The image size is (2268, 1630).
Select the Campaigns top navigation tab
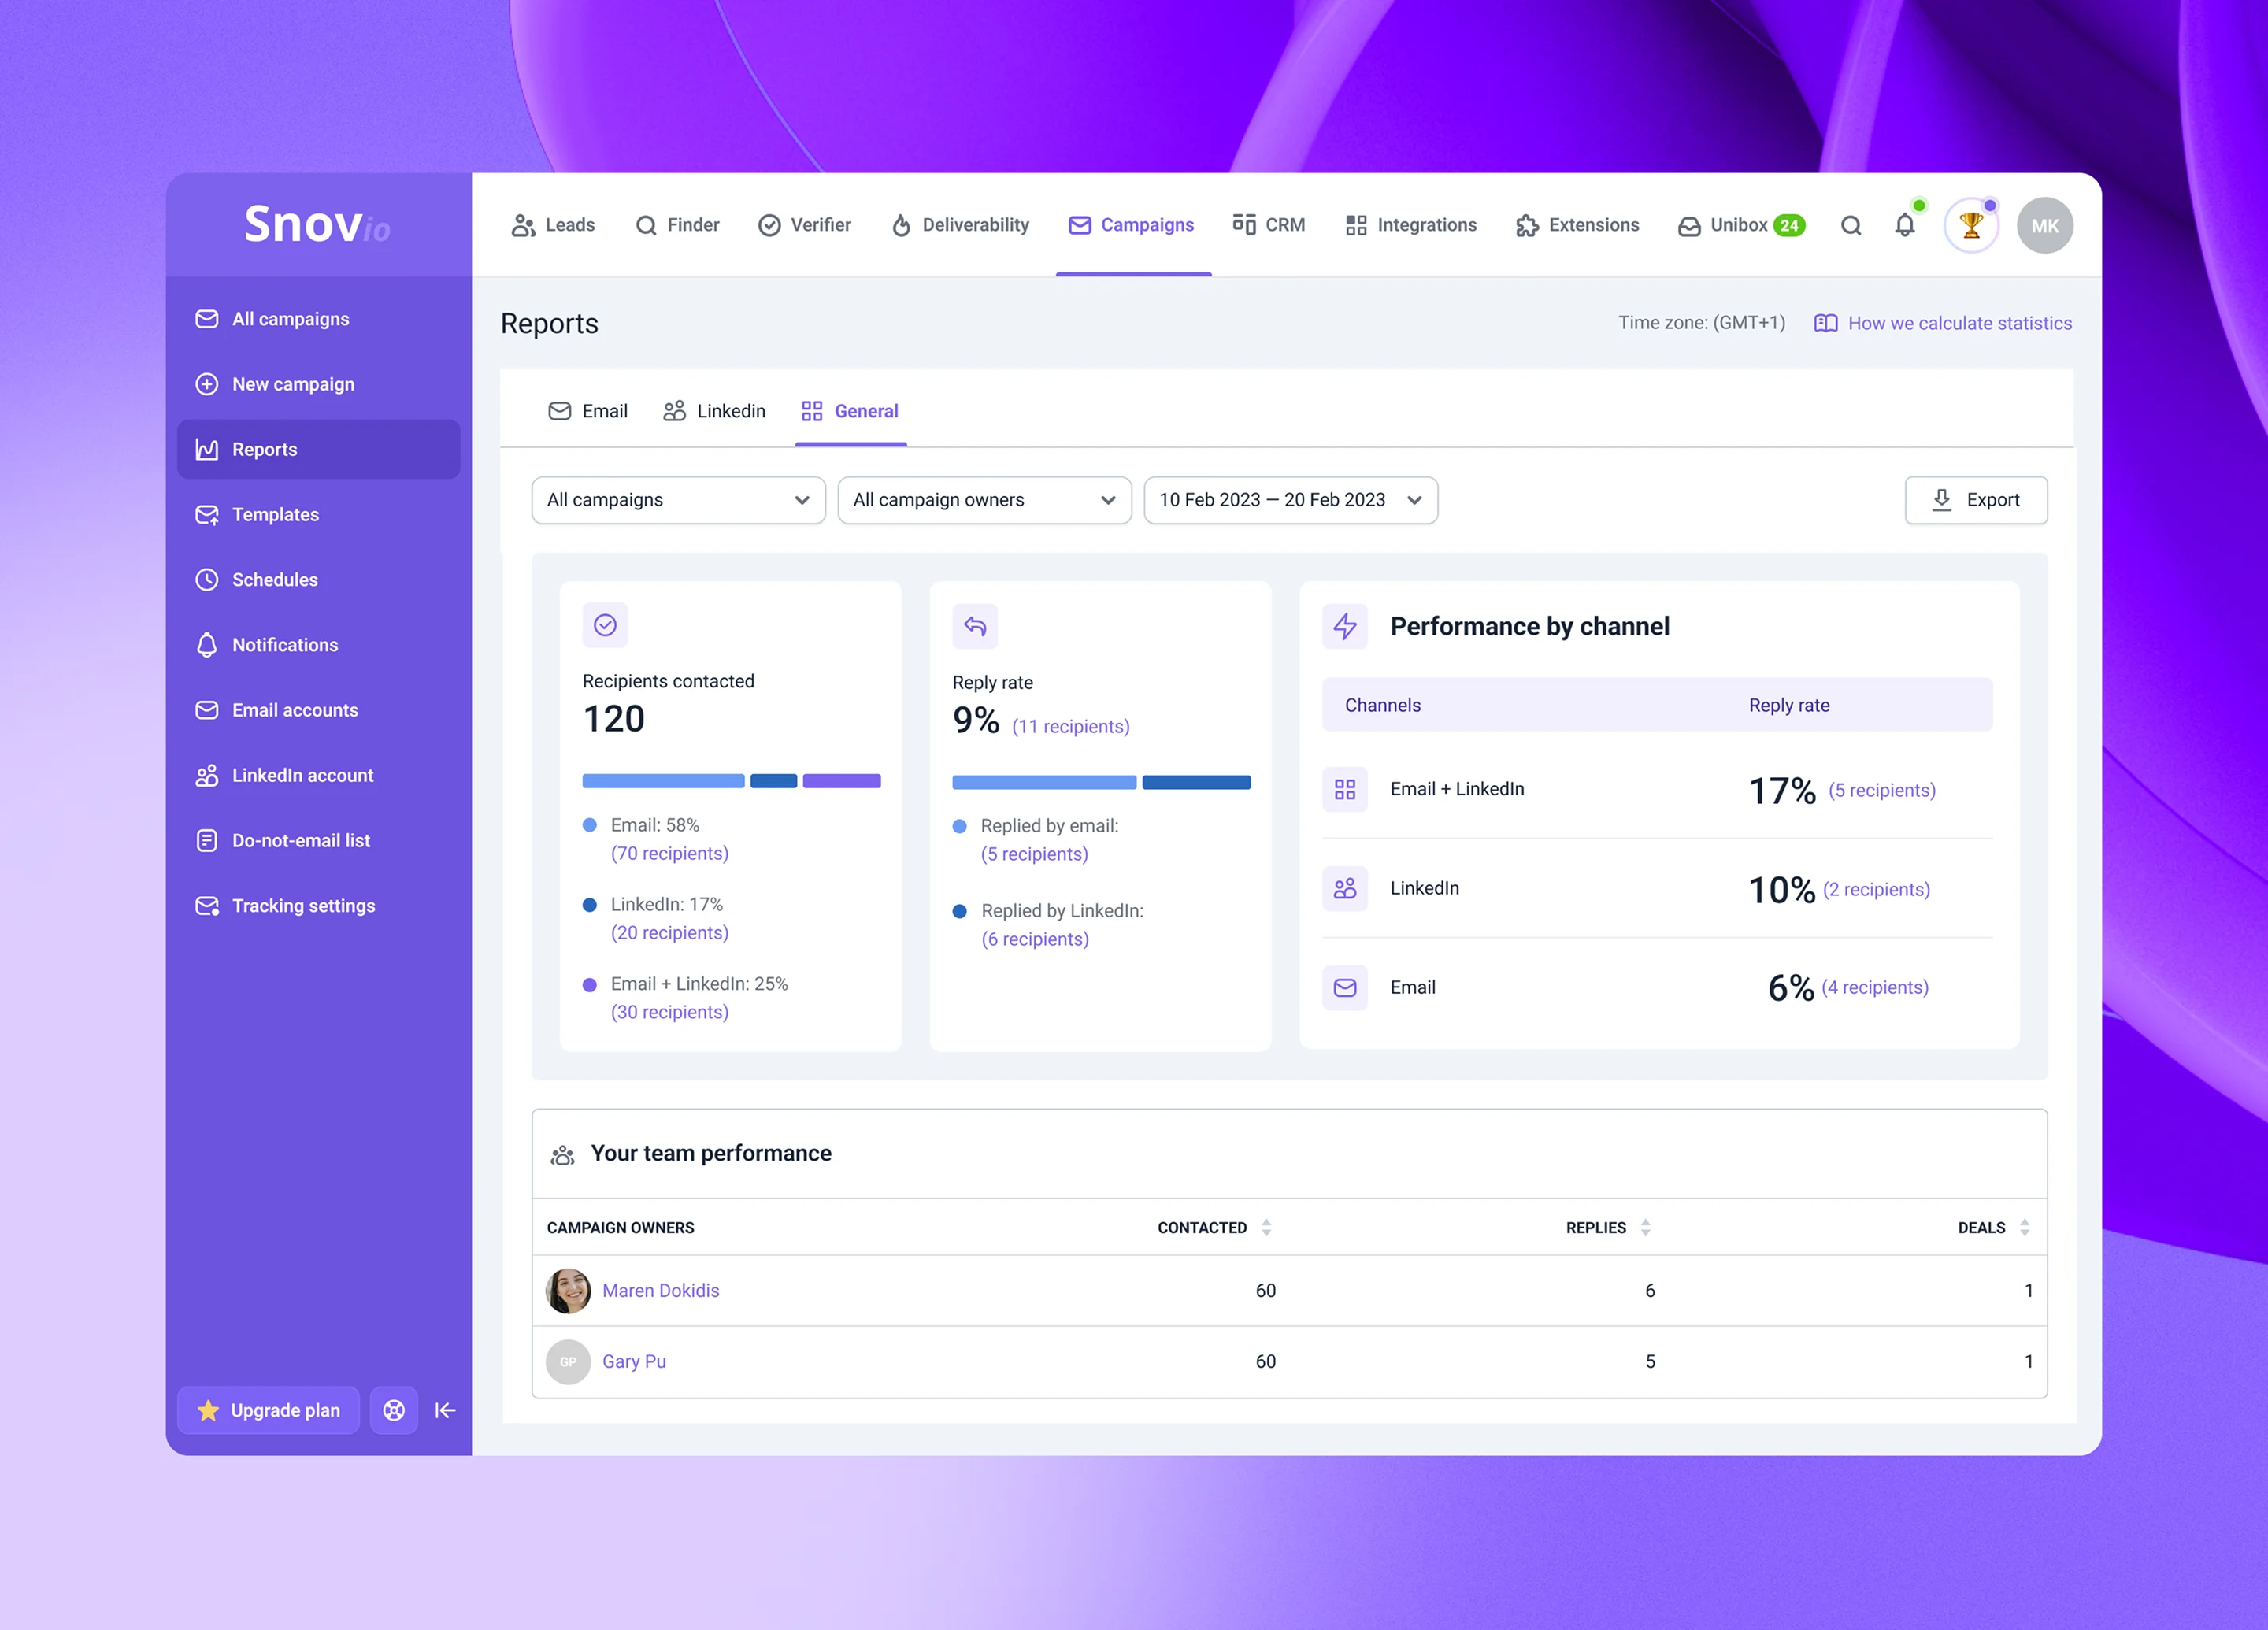[1132, 225]
